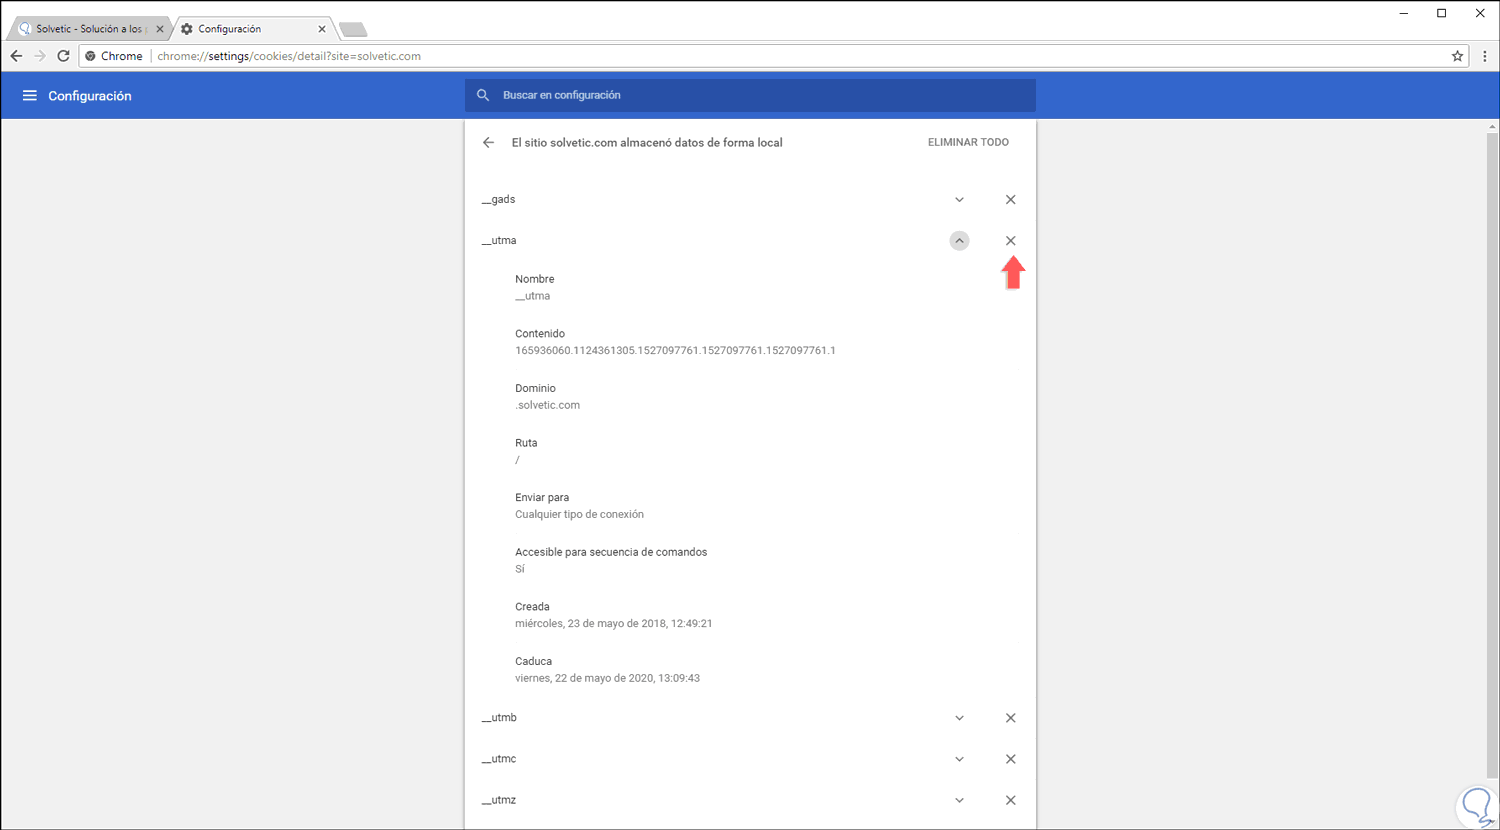1500x830 pixels.
Task: Delete the __utmz cookie
Action: click(1011, 800)
